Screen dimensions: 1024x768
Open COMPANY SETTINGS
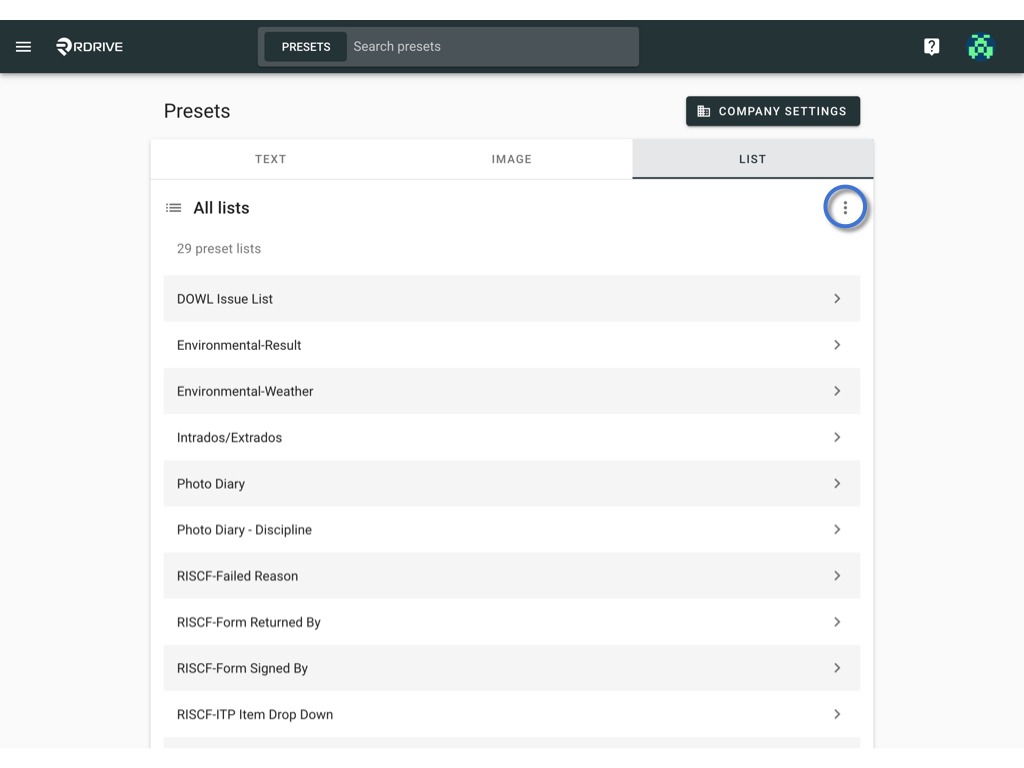(x=773, y=111)
